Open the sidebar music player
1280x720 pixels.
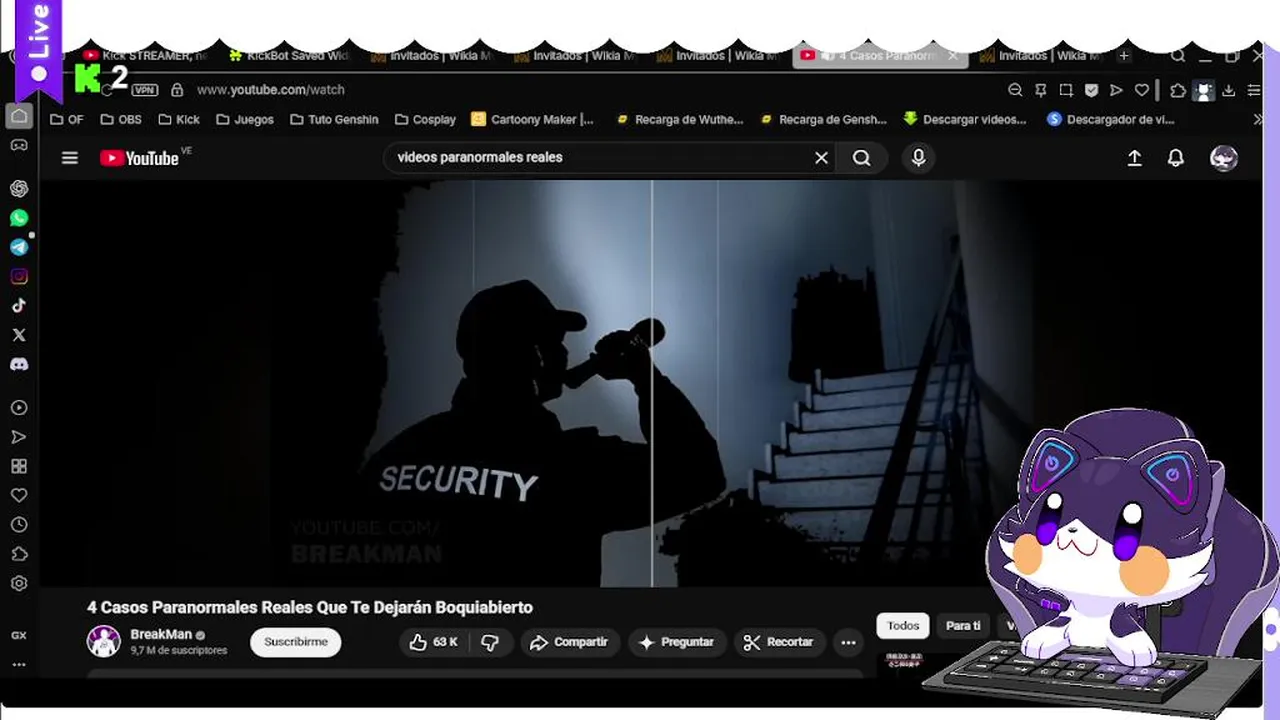(x=19, y=408)
